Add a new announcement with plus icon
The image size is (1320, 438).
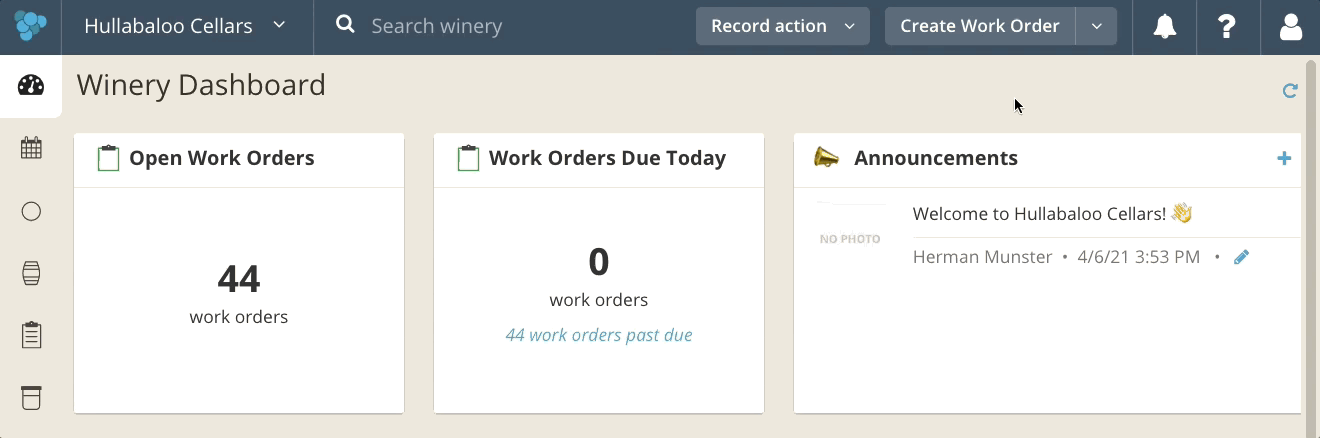point(1284,158)
